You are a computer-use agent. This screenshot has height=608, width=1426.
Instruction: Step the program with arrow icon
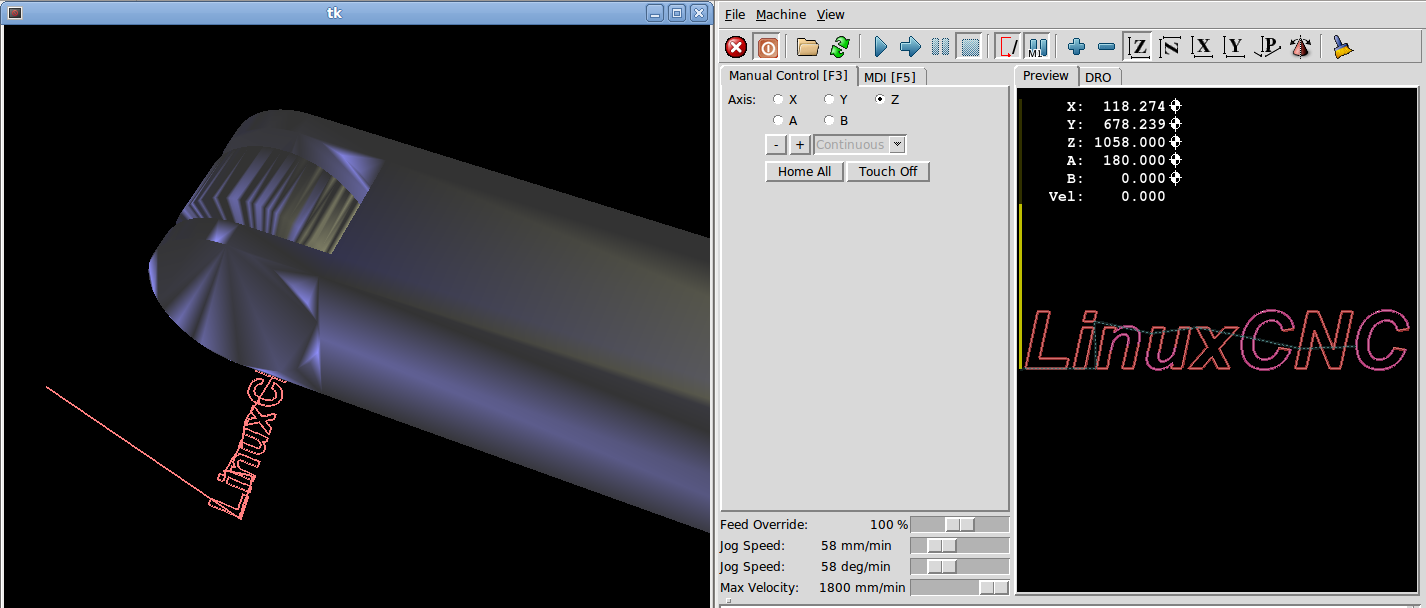tap(910, 47)
